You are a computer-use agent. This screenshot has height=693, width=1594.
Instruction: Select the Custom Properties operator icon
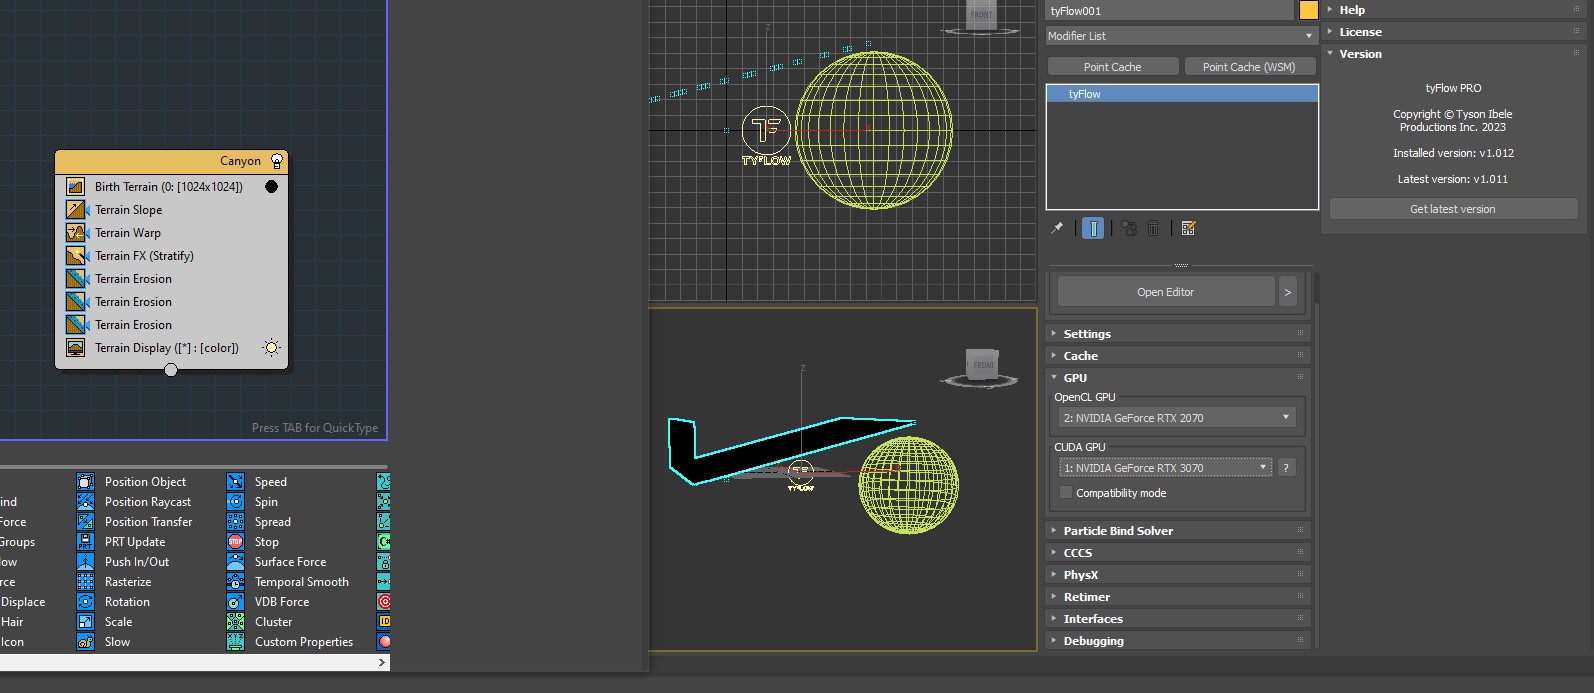point(236,642)
